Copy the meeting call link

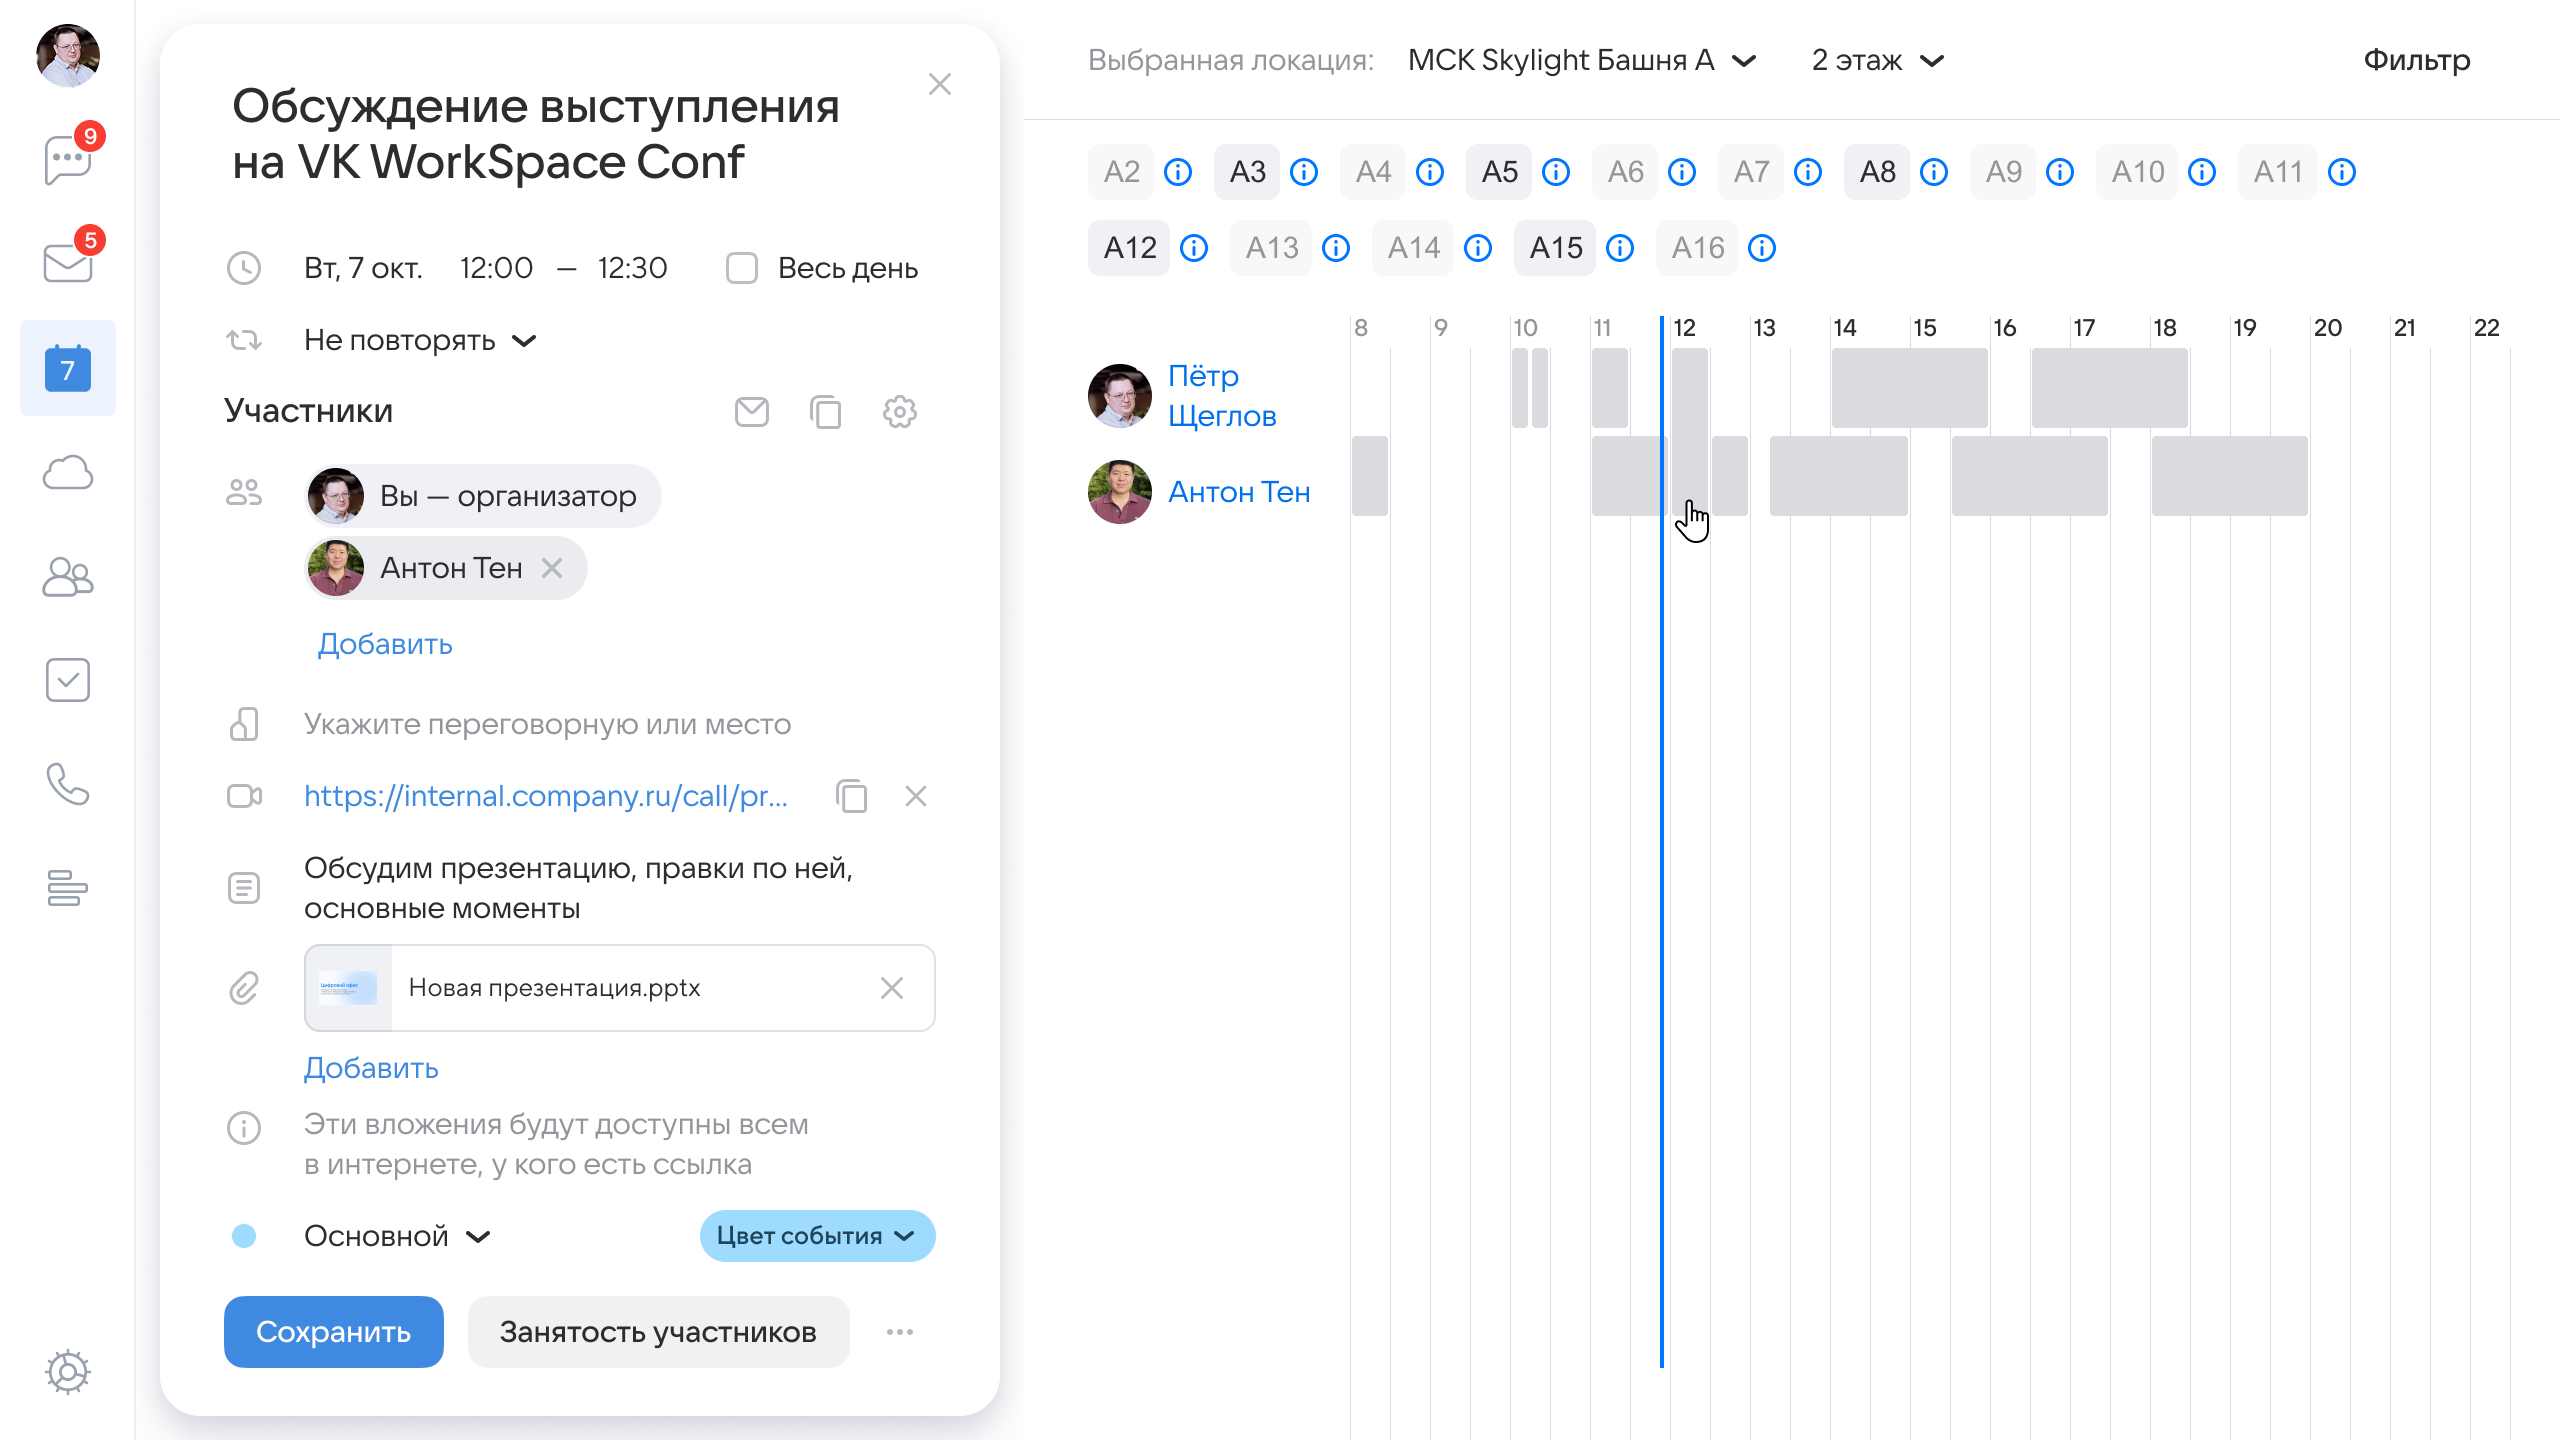(851, 796)
